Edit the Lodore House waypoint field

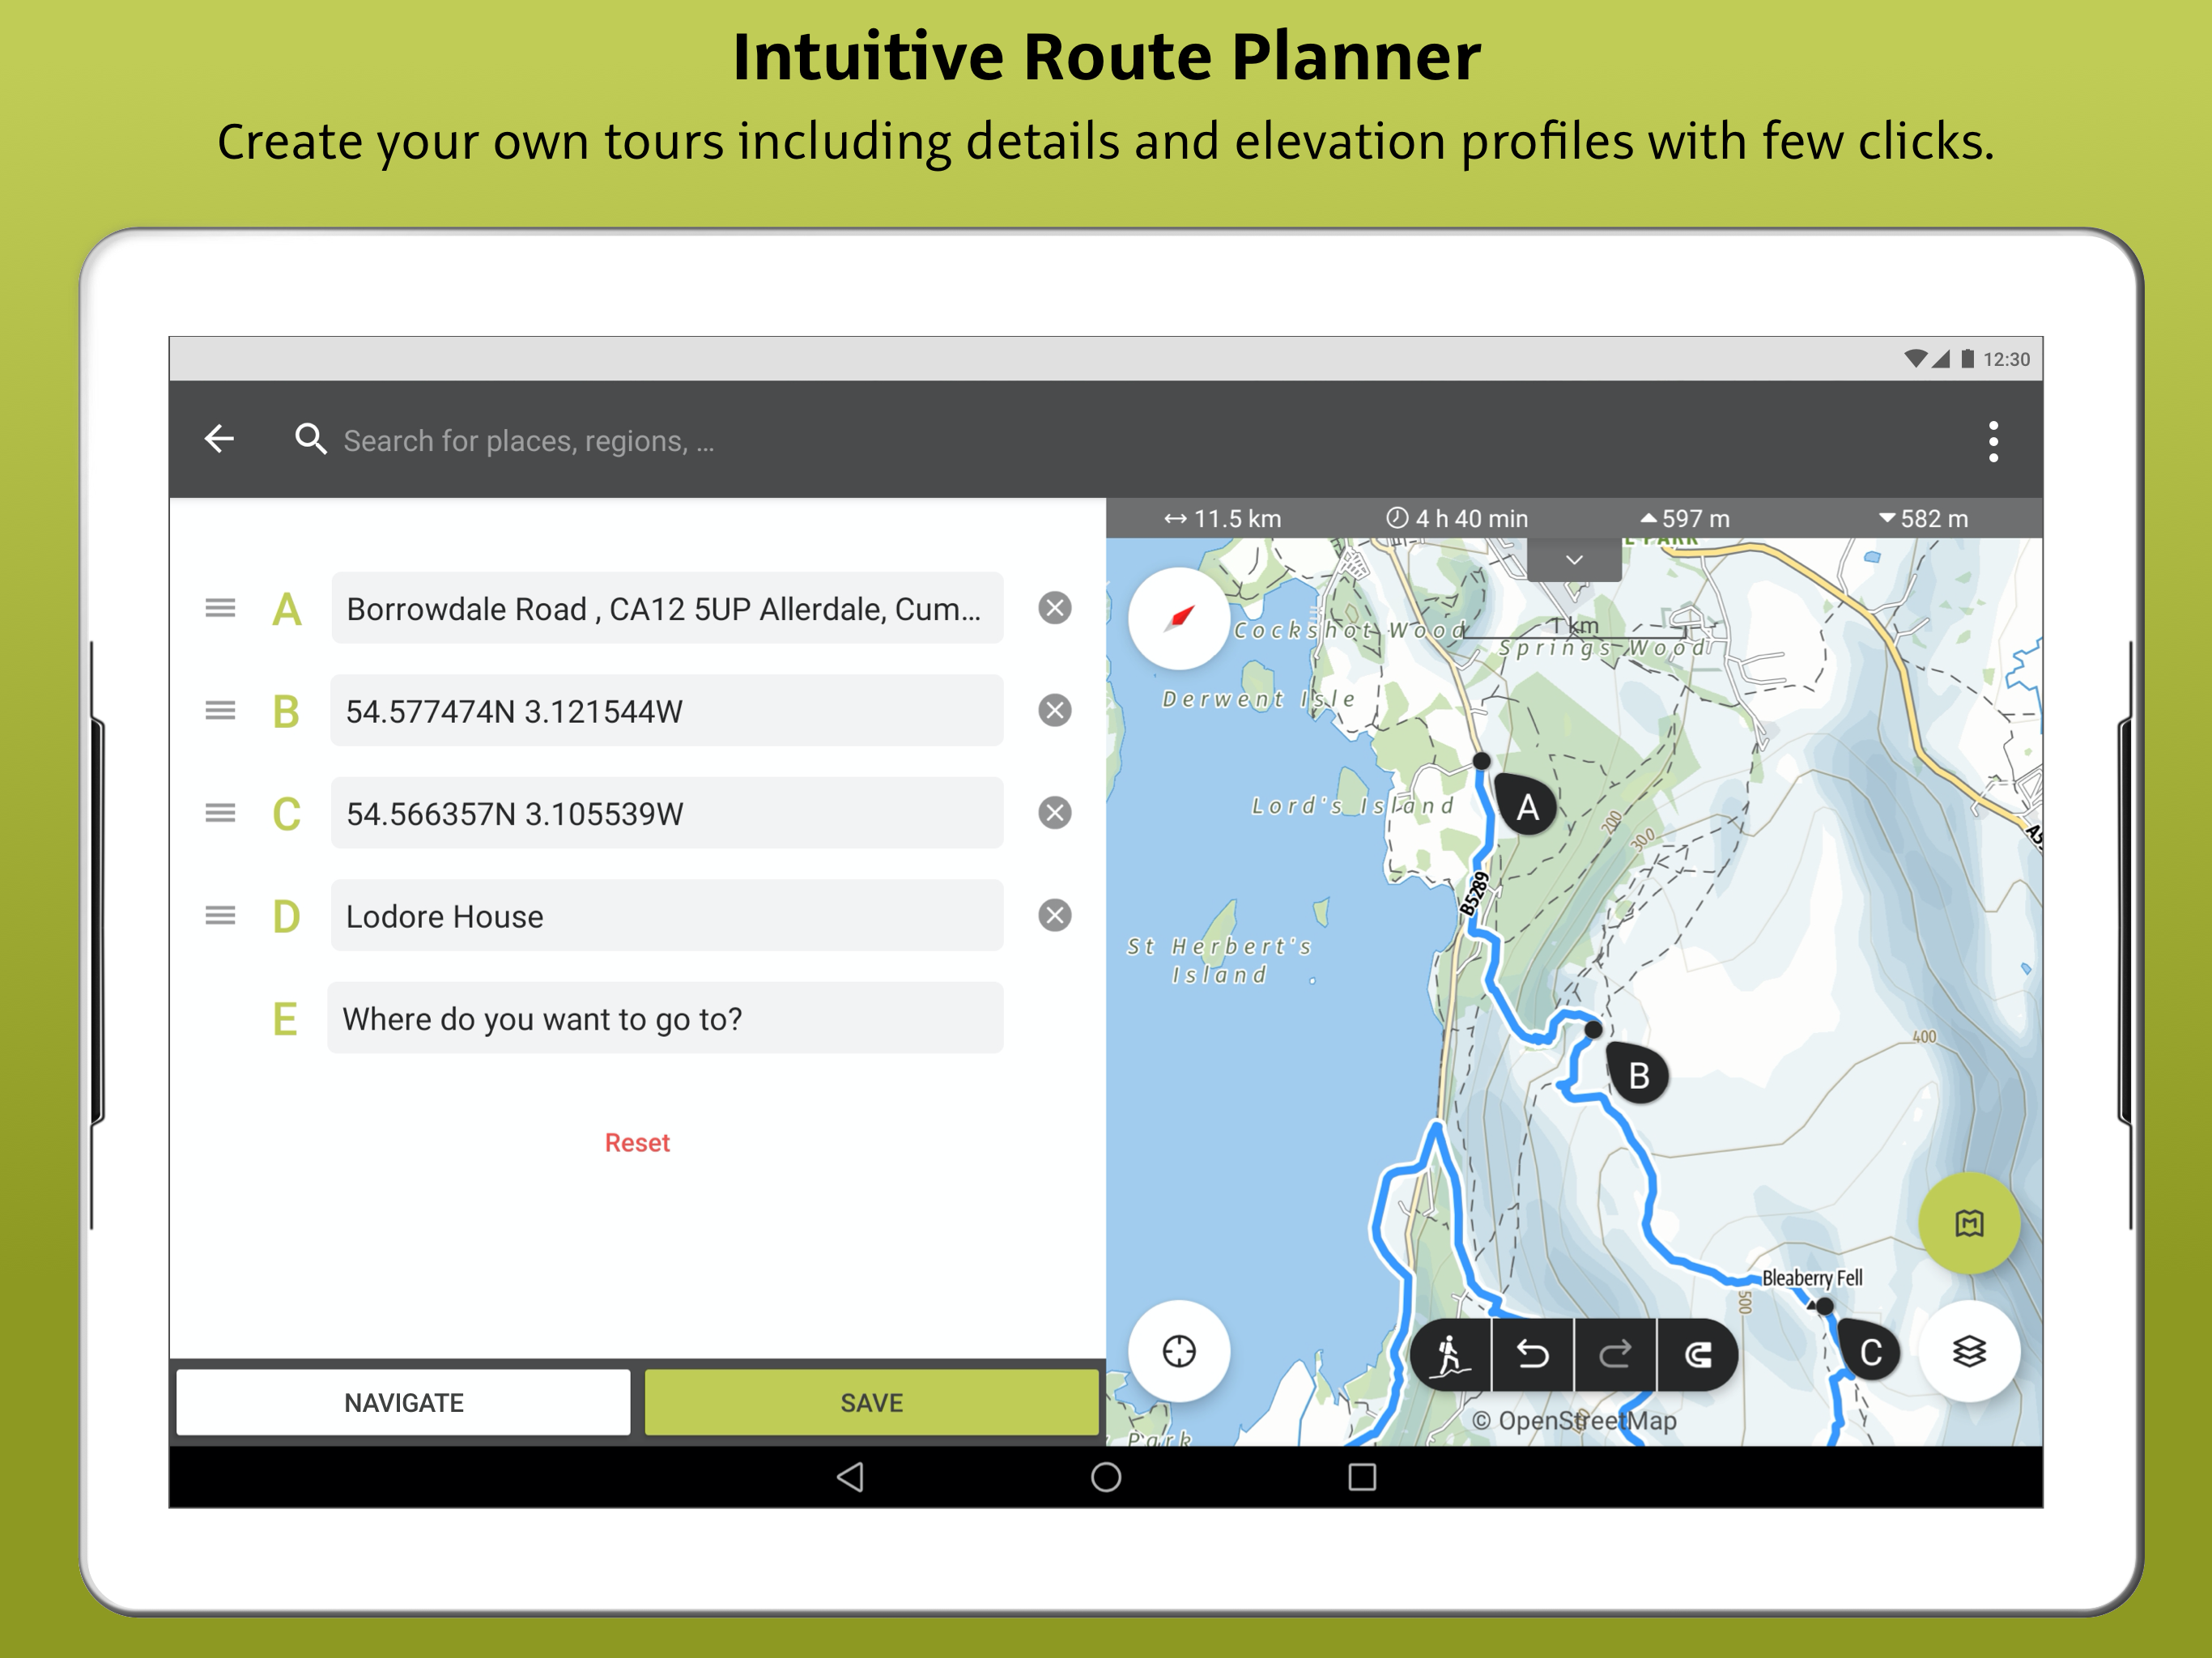pos(667,916)
